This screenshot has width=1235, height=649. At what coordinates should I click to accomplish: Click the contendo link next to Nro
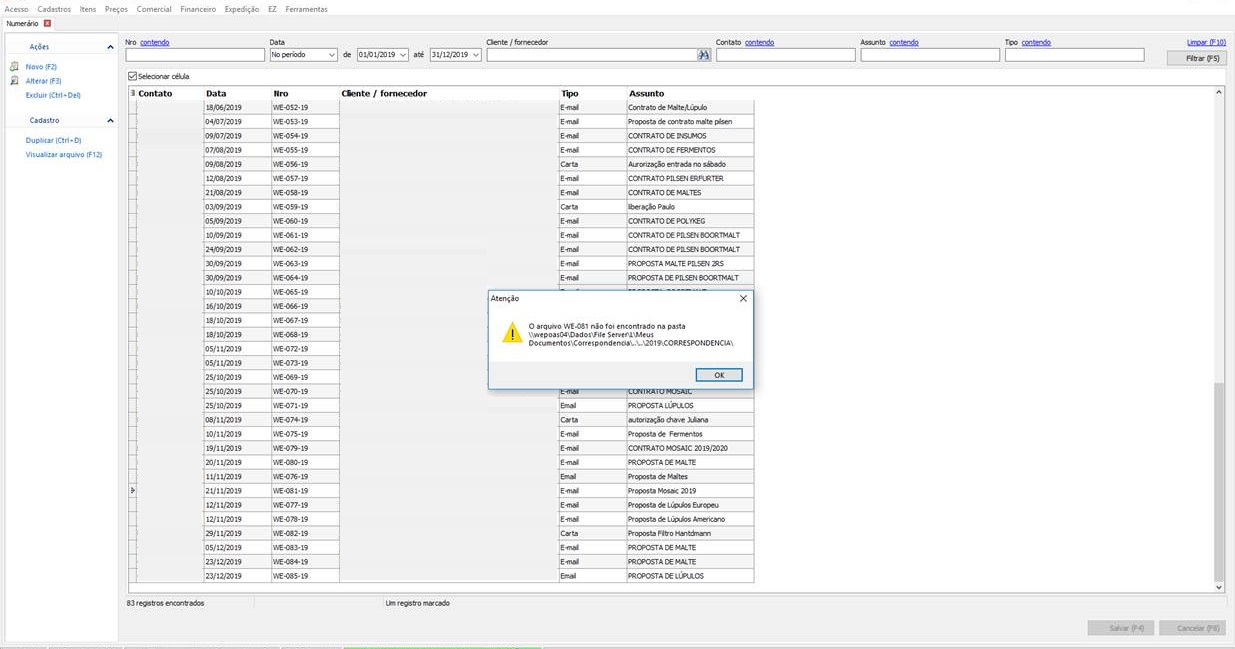(155, 43)
